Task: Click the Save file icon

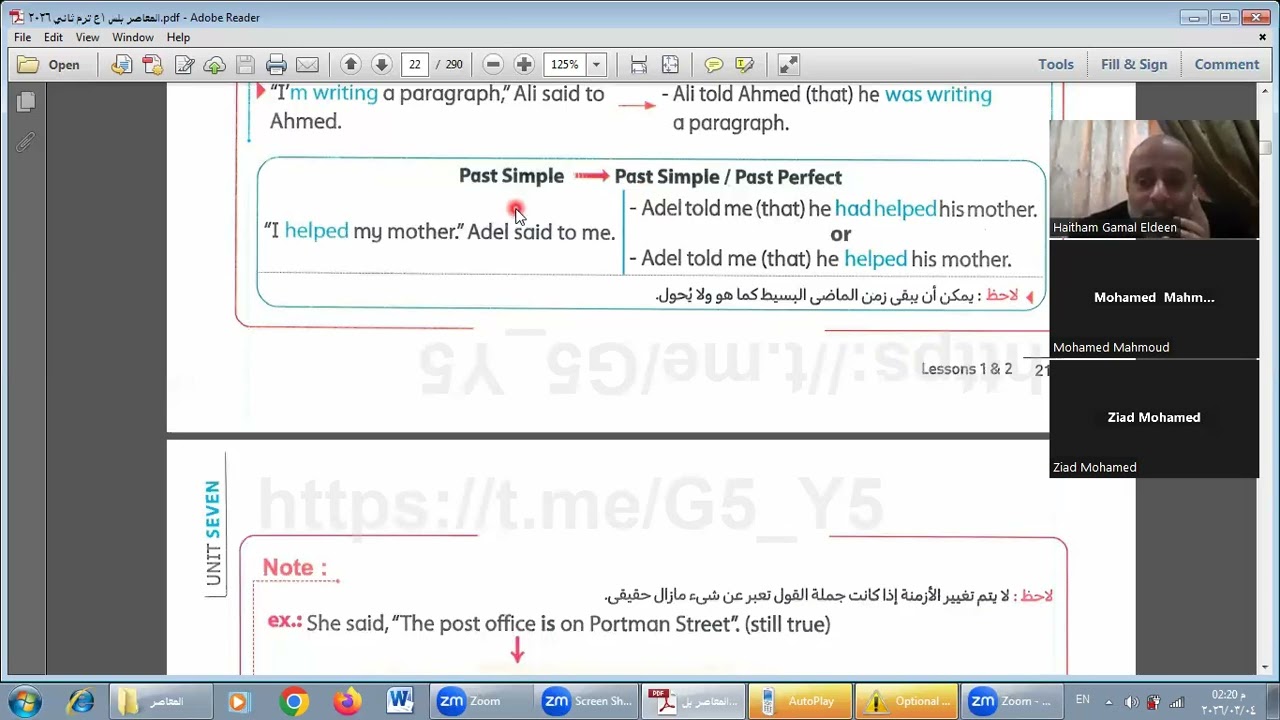Action: tap(245, 65)
